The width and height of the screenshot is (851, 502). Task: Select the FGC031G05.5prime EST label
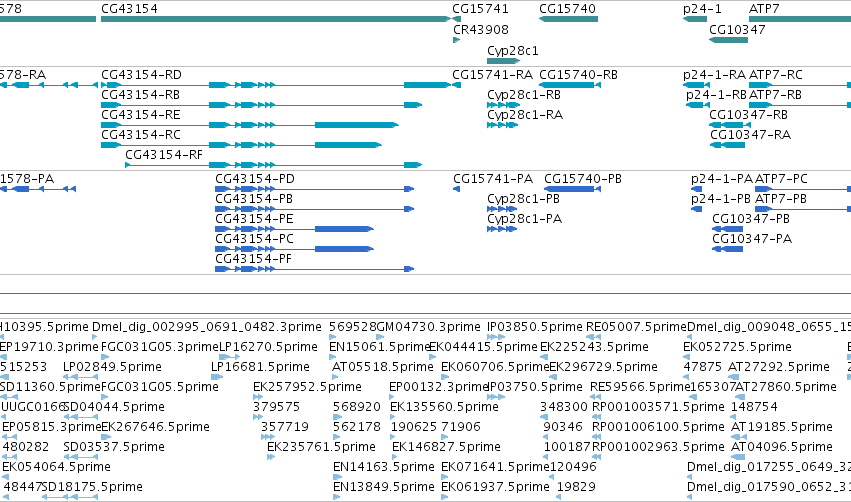[160, 387]
